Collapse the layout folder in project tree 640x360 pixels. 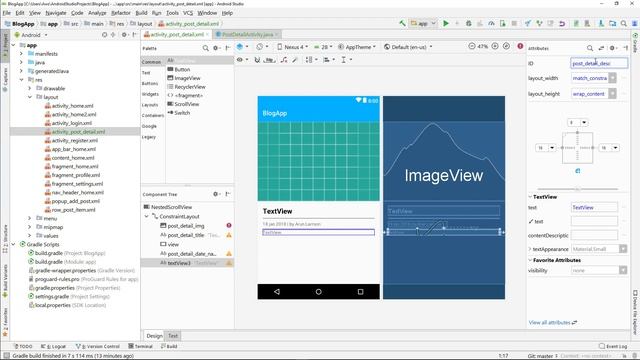click(x=30, y=97)
